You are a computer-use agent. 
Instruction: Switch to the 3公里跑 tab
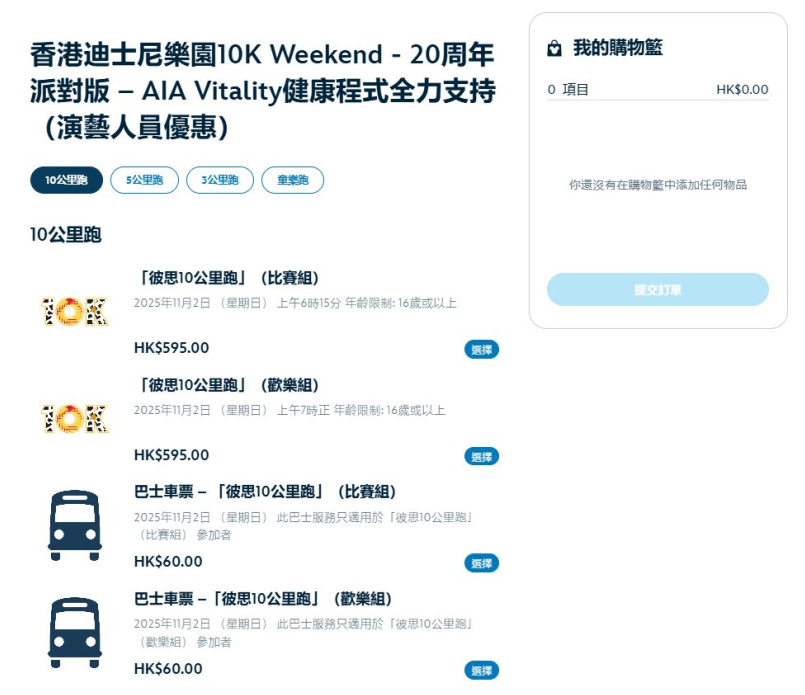coord(220,180)
